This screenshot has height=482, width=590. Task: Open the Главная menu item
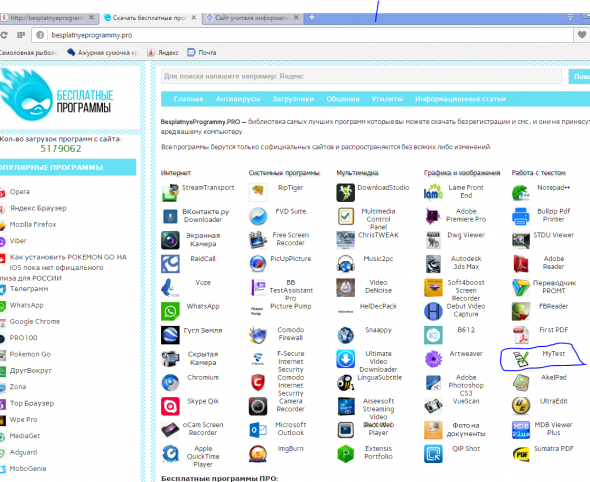click(188, 99)
